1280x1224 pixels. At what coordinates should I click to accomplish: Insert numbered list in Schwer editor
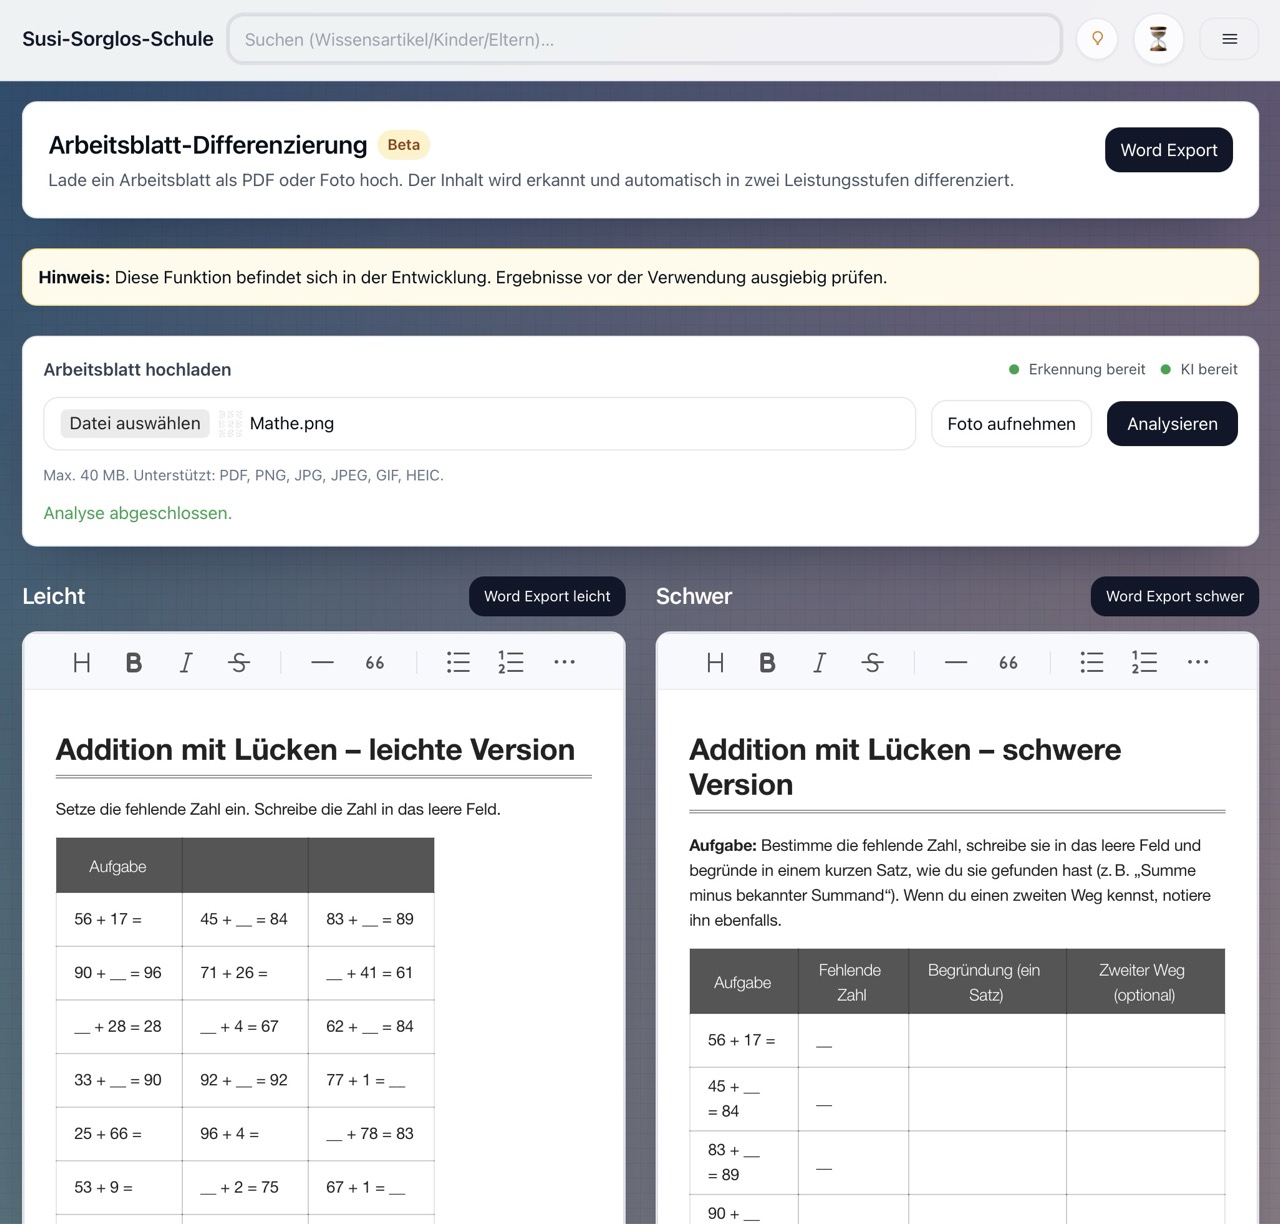tap(1144, 662)
